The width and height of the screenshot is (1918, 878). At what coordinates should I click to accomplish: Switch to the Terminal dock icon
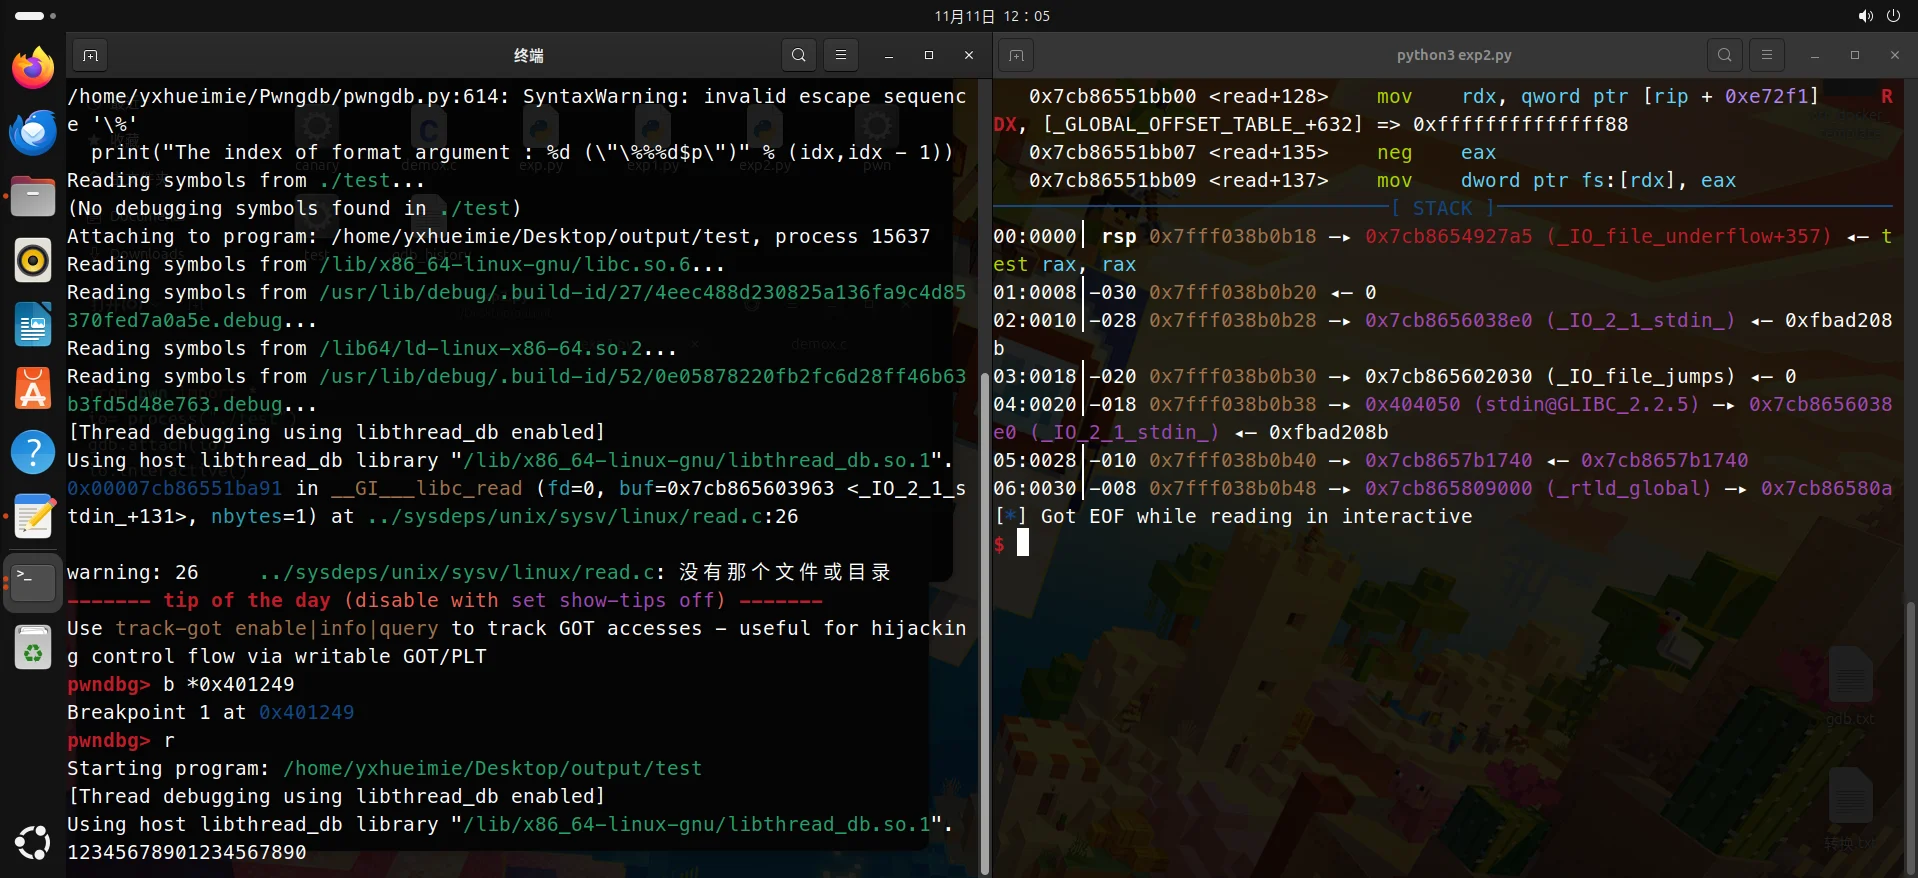(x=33, y=581)
